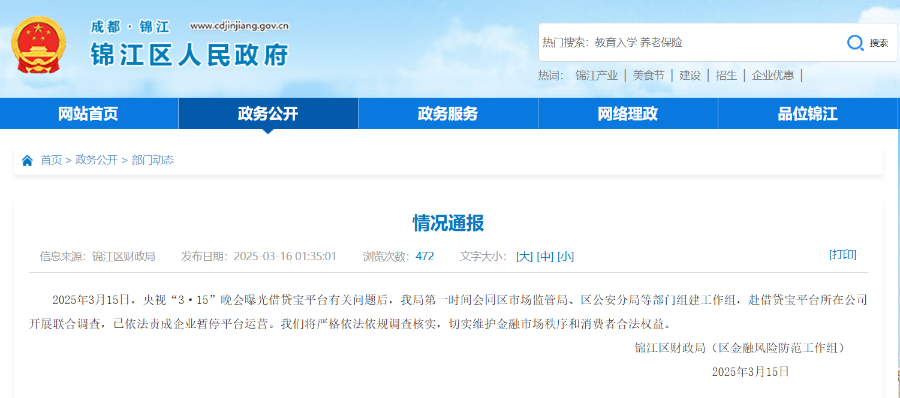The height and width of the screenshot is (398, 900).
Task: Open the 政务公开 navigation tab
Action: [x=268, y=114]
